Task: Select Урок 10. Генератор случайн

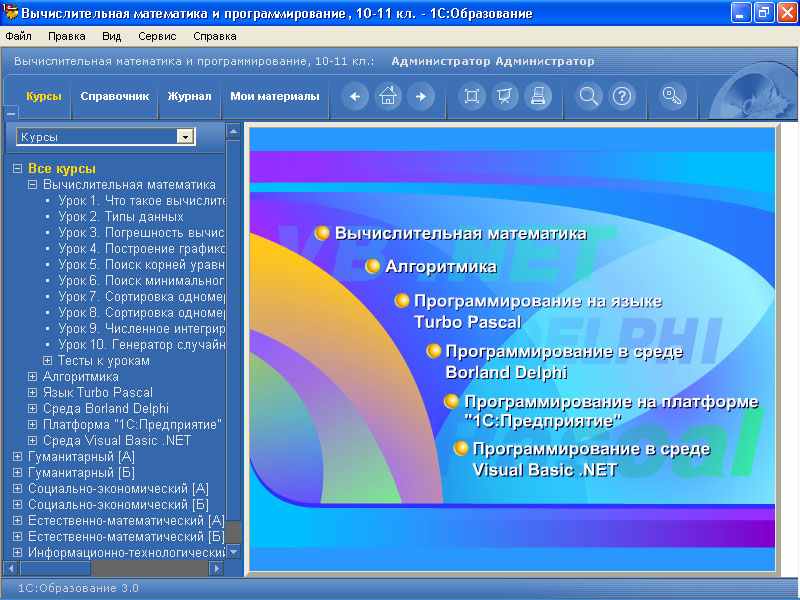Action: click(x=141, y=344)
